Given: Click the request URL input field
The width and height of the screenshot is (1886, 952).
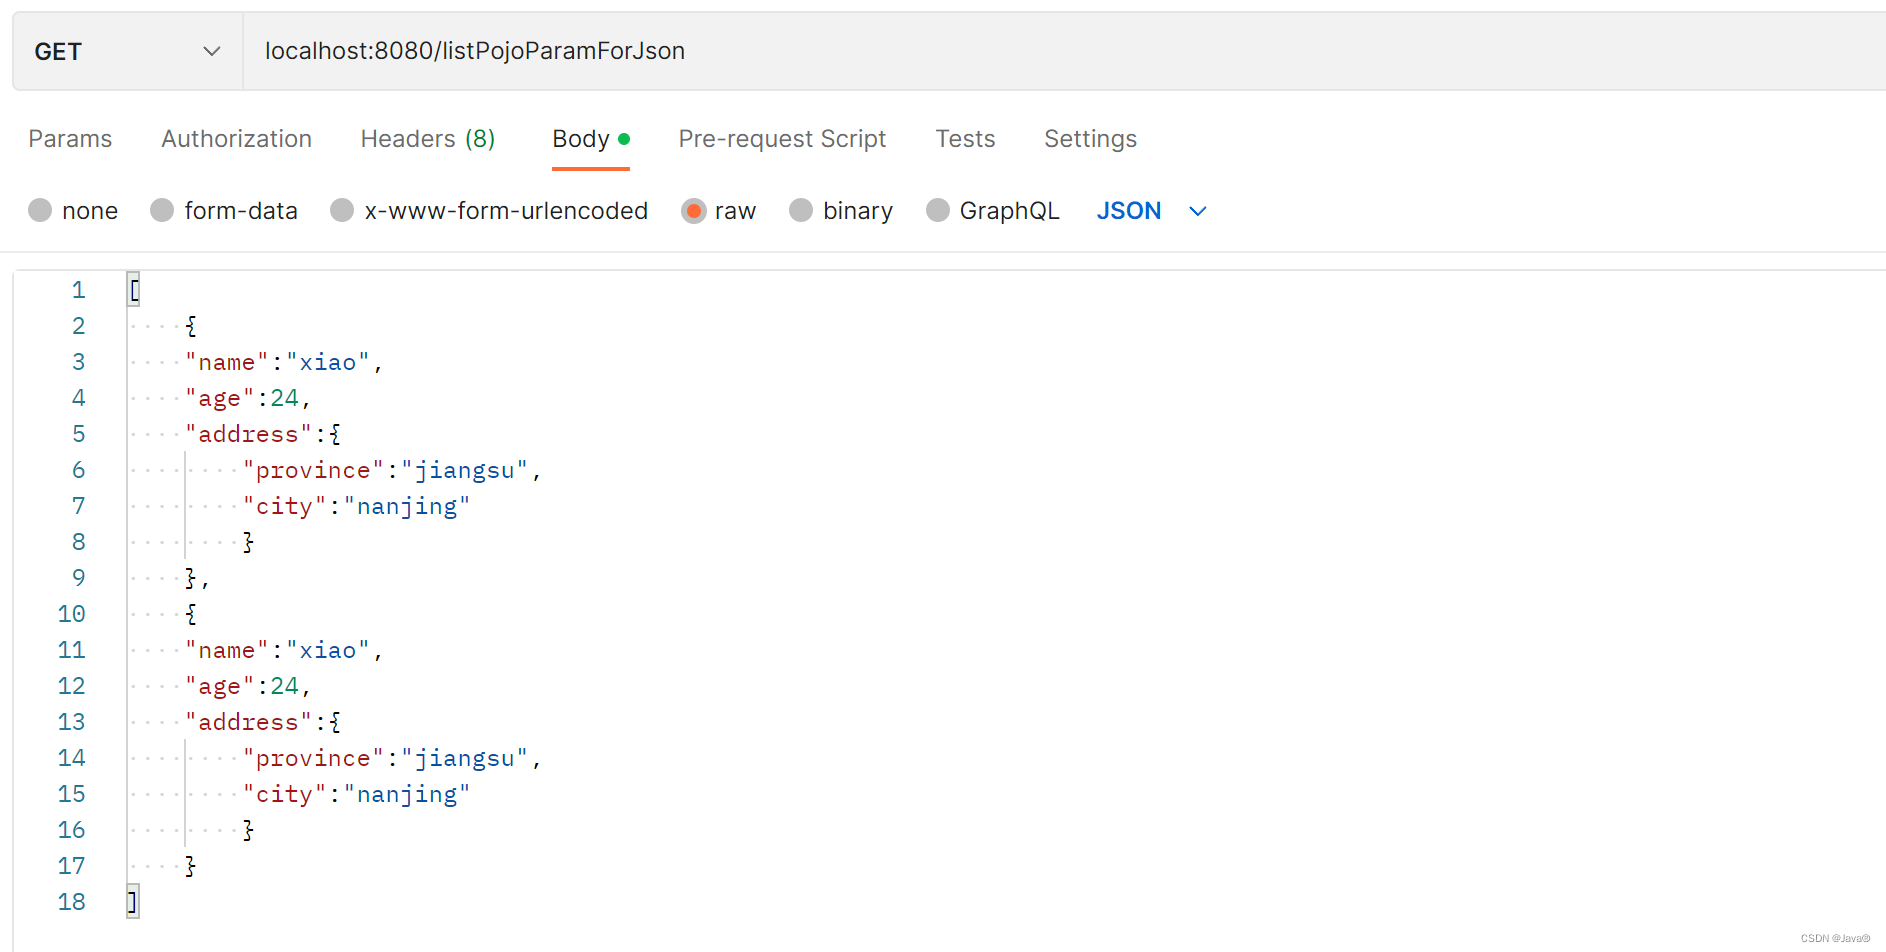Looking at the screenshot, I should [1064, 51].
